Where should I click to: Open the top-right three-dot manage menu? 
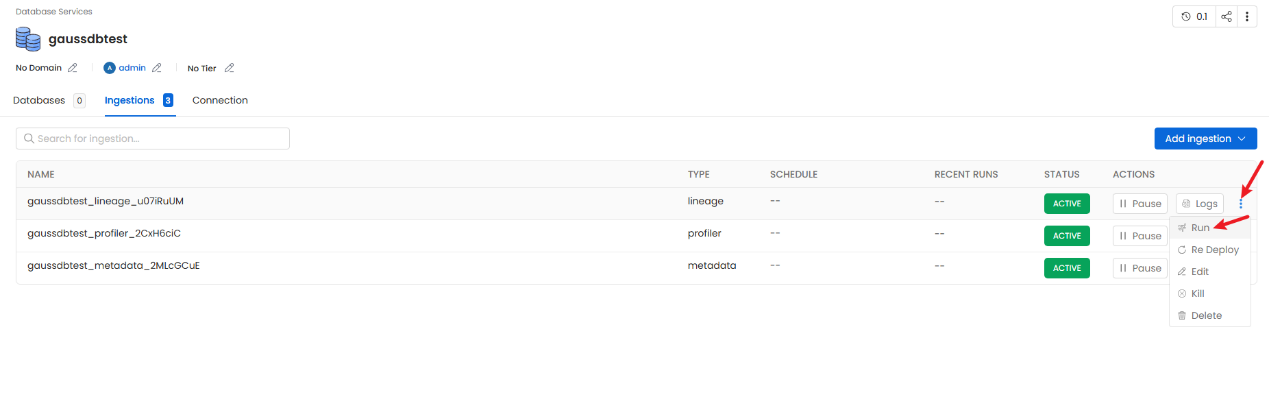pyautogui.click(x=1247, y=17)
